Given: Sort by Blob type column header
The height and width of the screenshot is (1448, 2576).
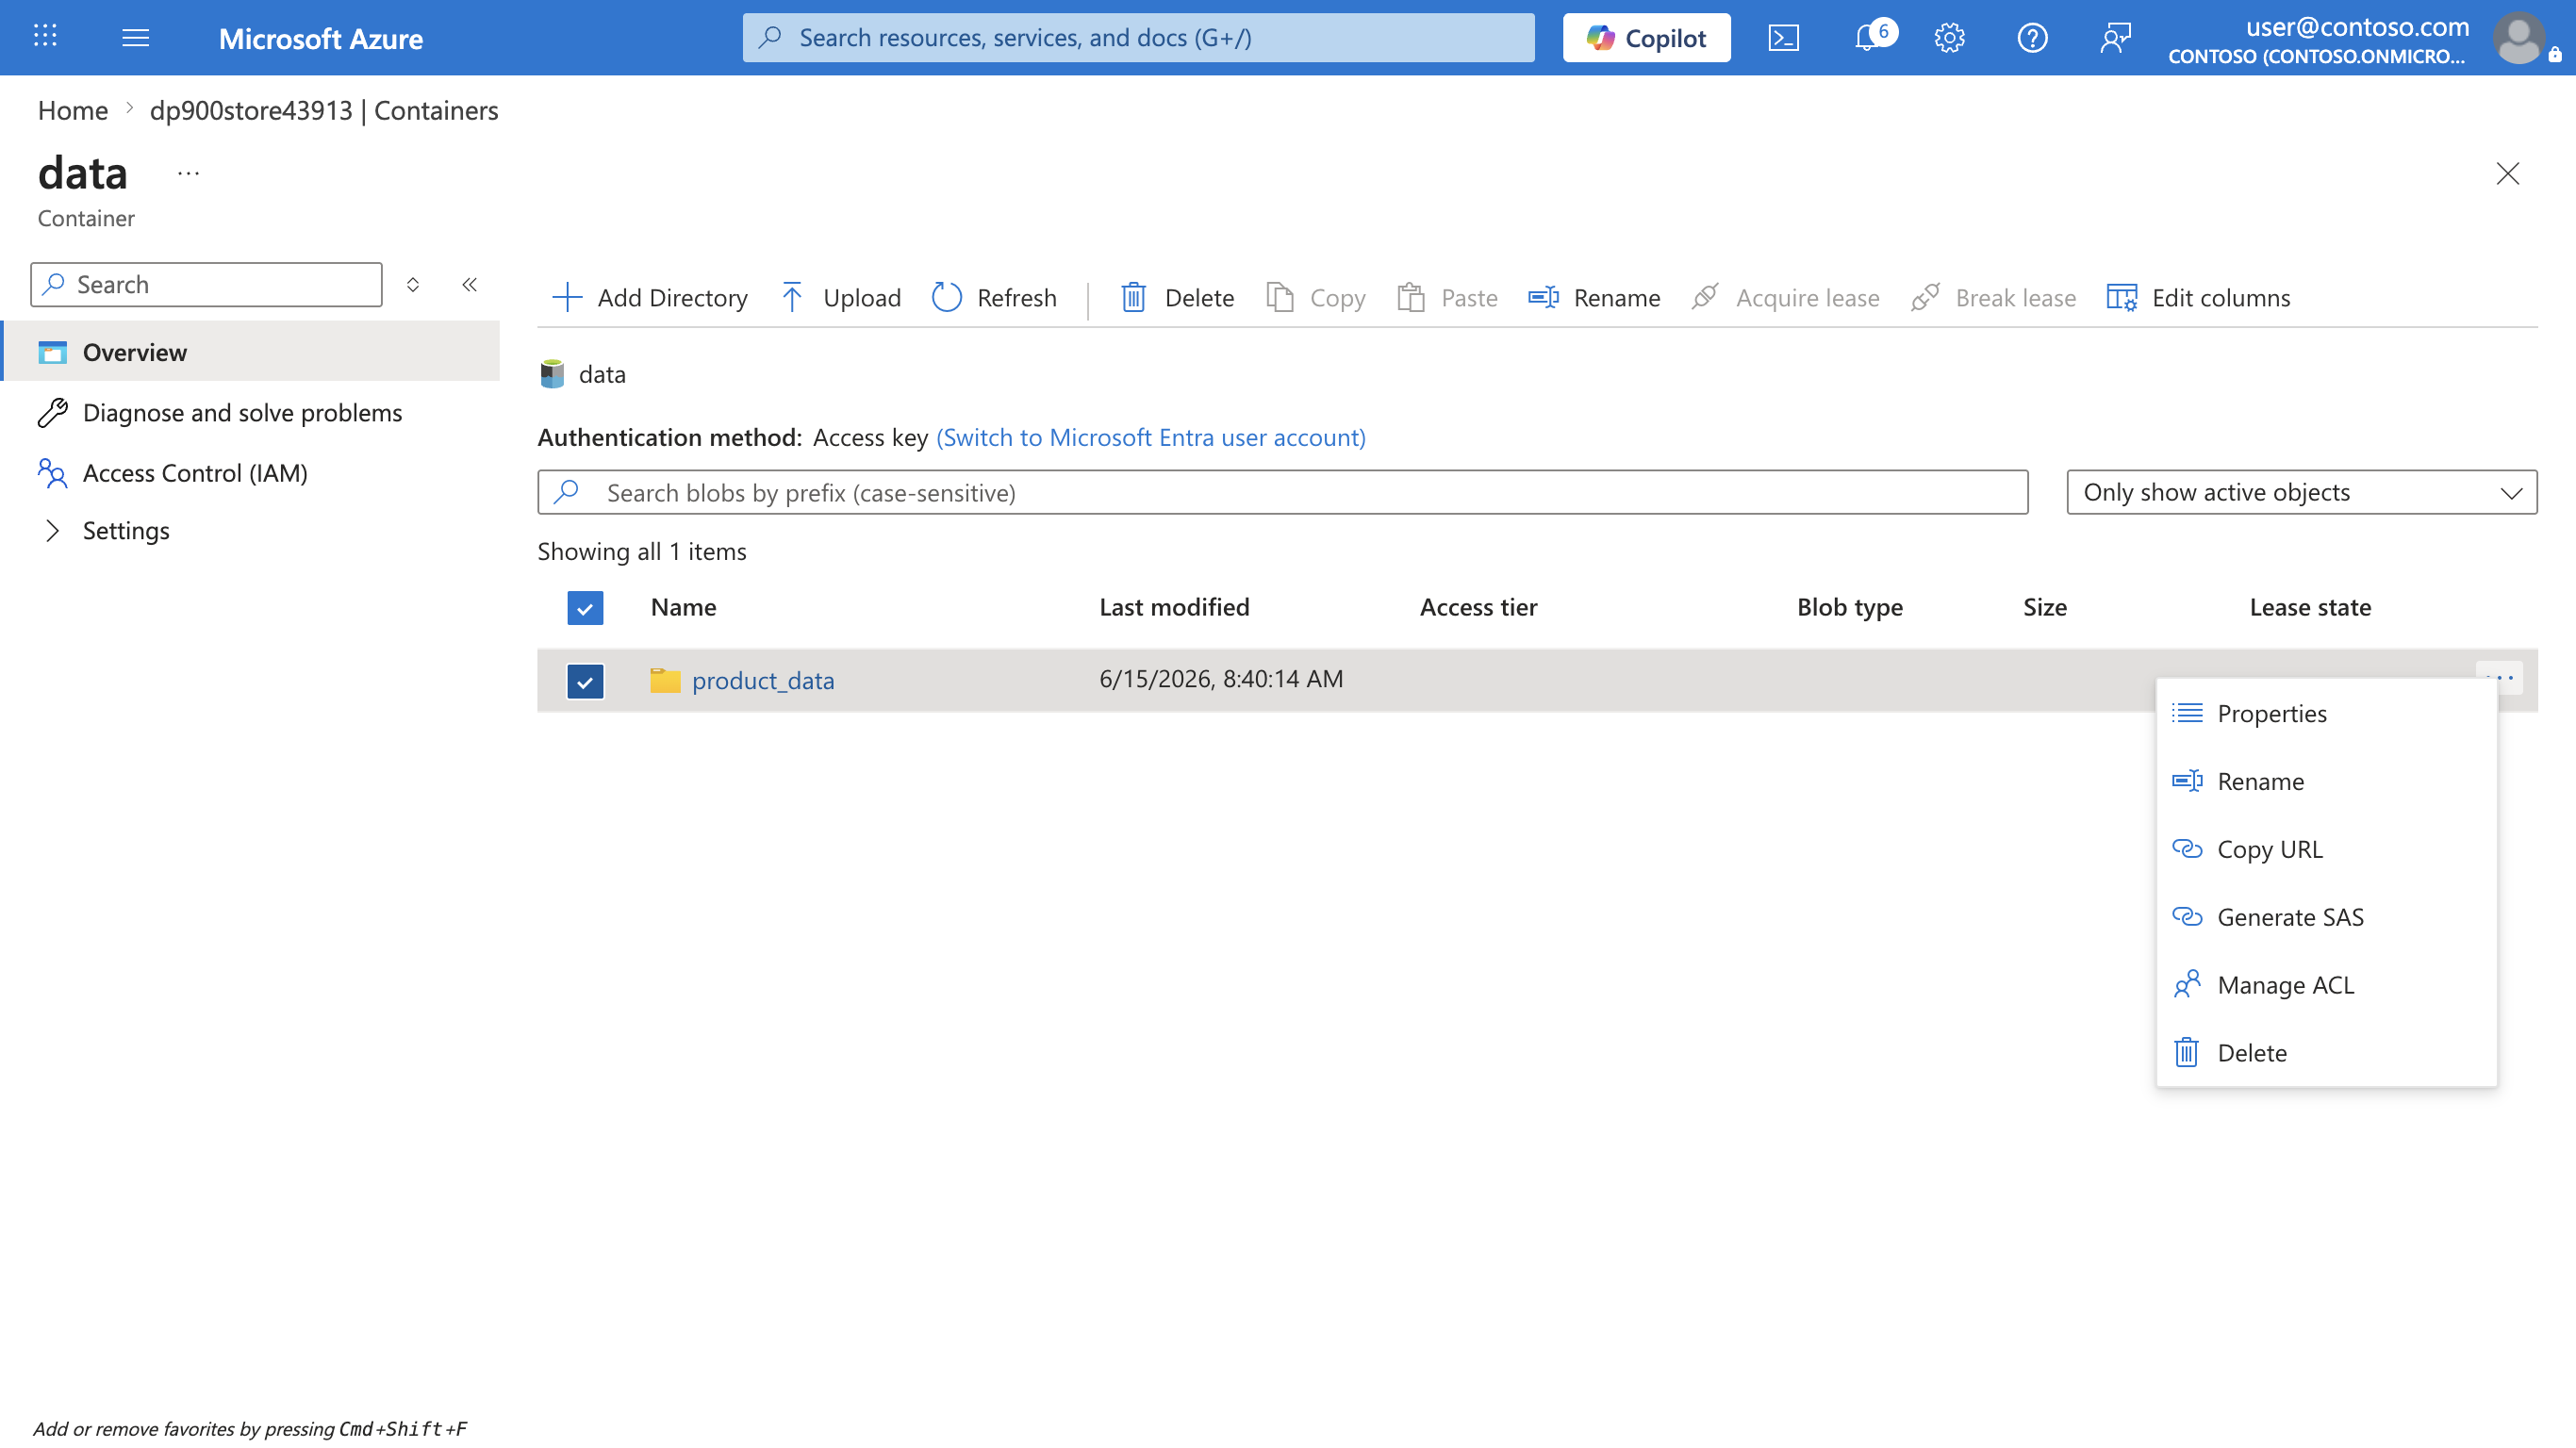Looking at the screenshot, I should click(1850, 607).
